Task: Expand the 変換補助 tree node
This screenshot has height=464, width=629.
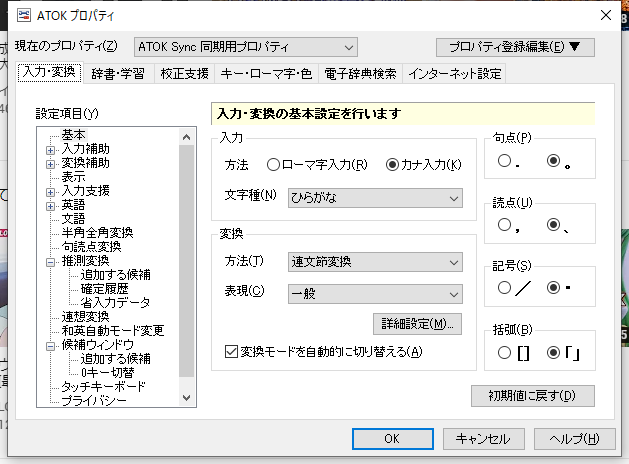Action: pos(51,164)
